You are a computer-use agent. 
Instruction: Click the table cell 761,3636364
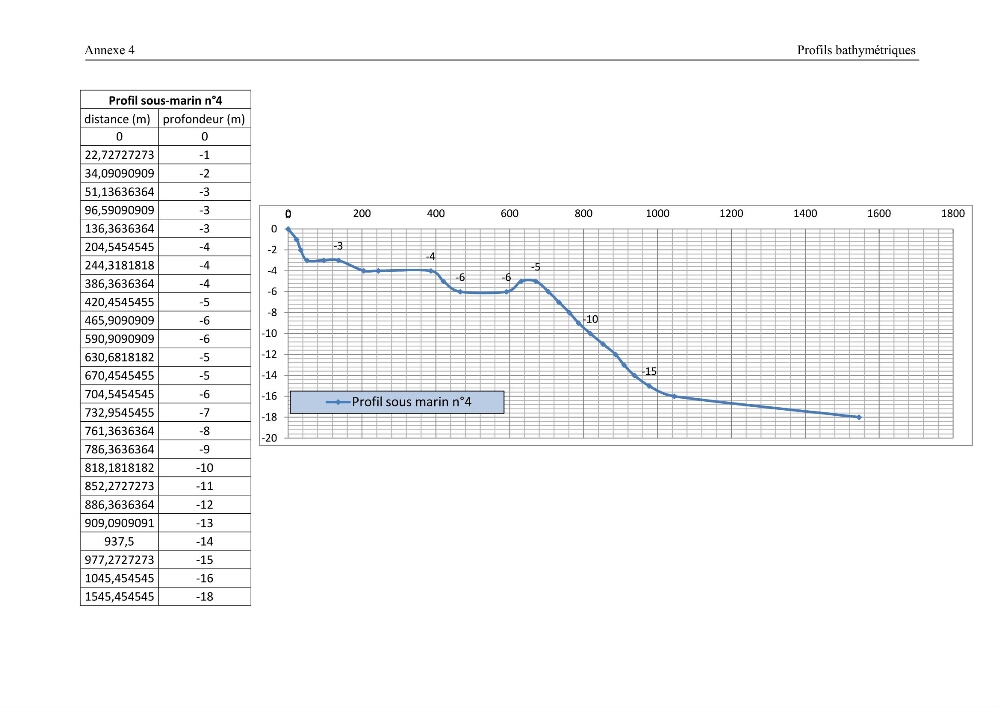click(x=119, y=431)
